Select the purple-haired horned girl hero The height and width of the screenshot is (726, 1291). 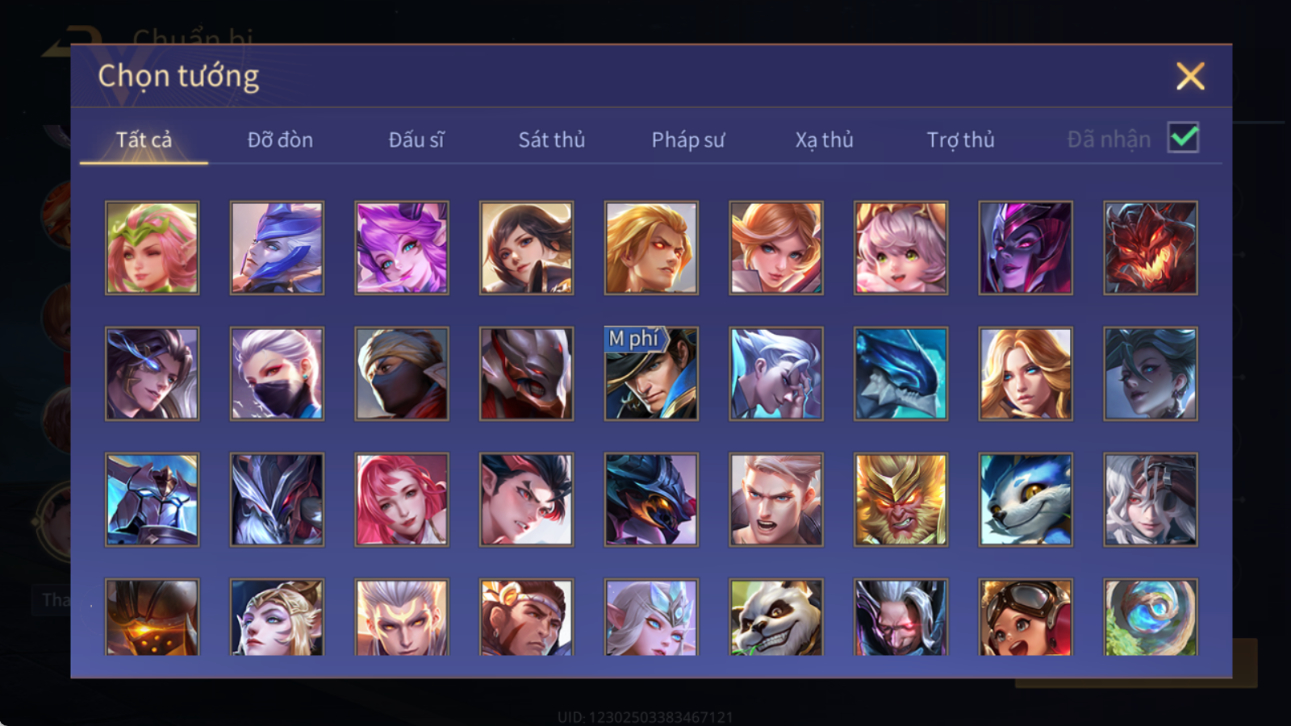point(402,248)
